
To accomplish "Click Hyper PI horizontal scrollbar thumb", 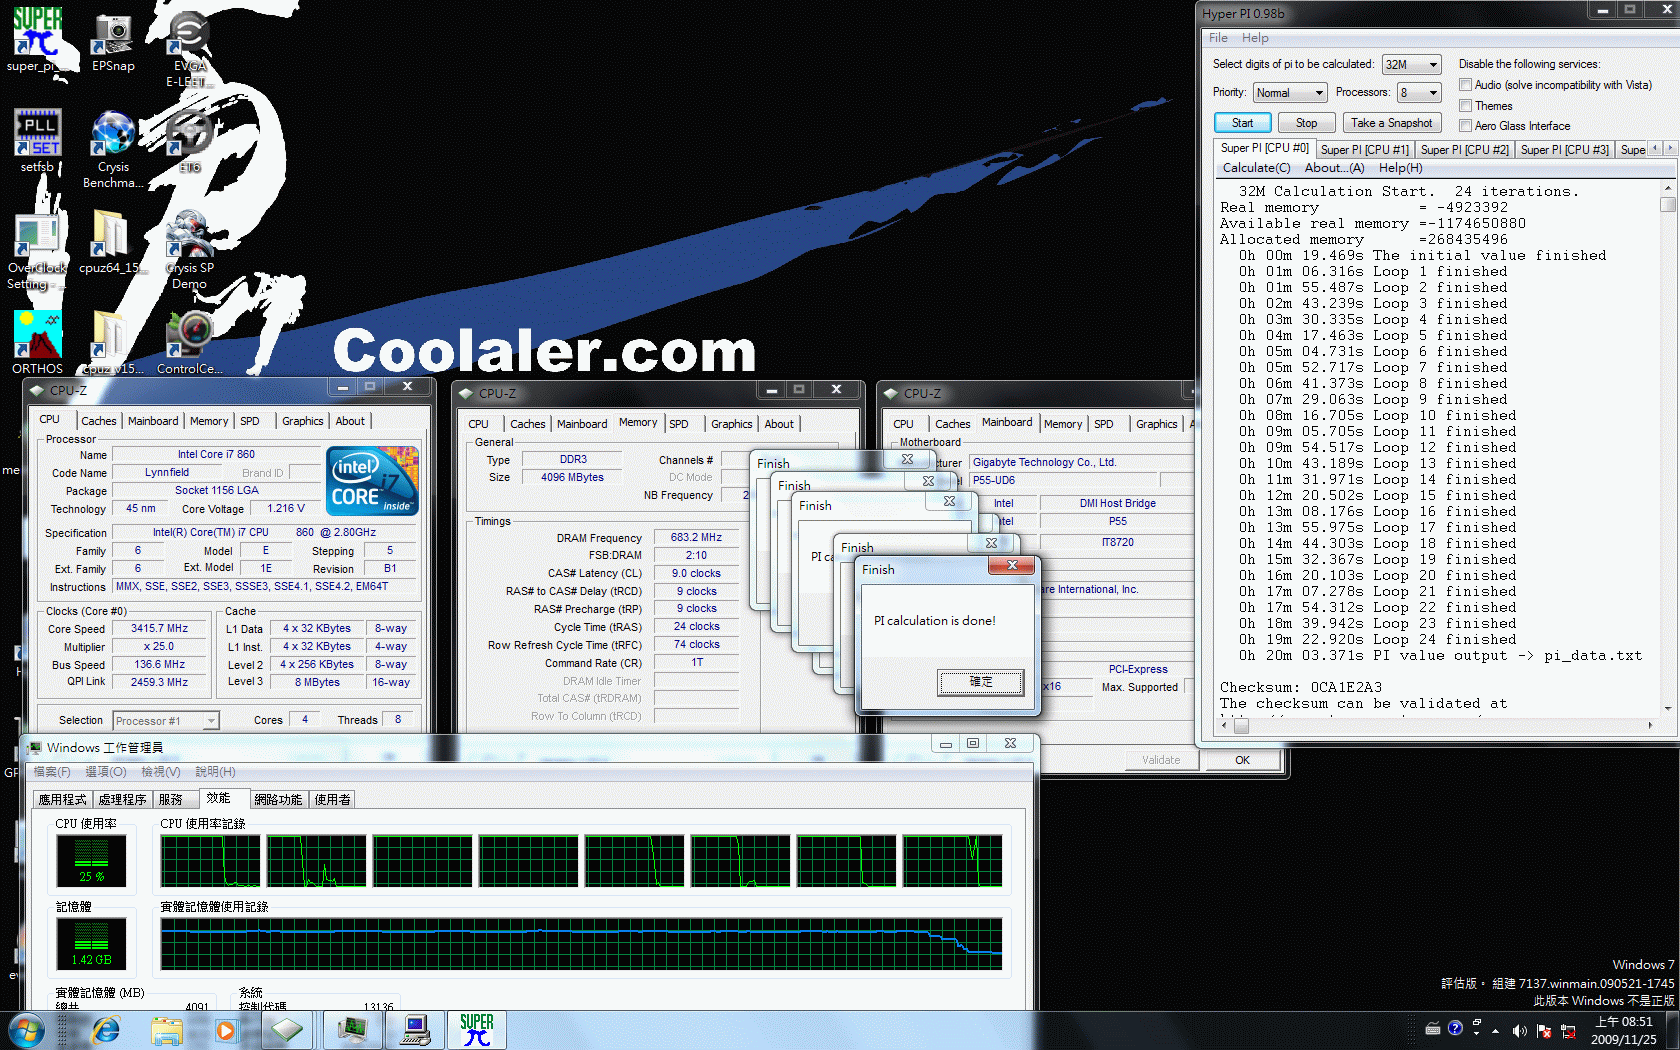I will pyautogui.click(x=1241, y=726).
